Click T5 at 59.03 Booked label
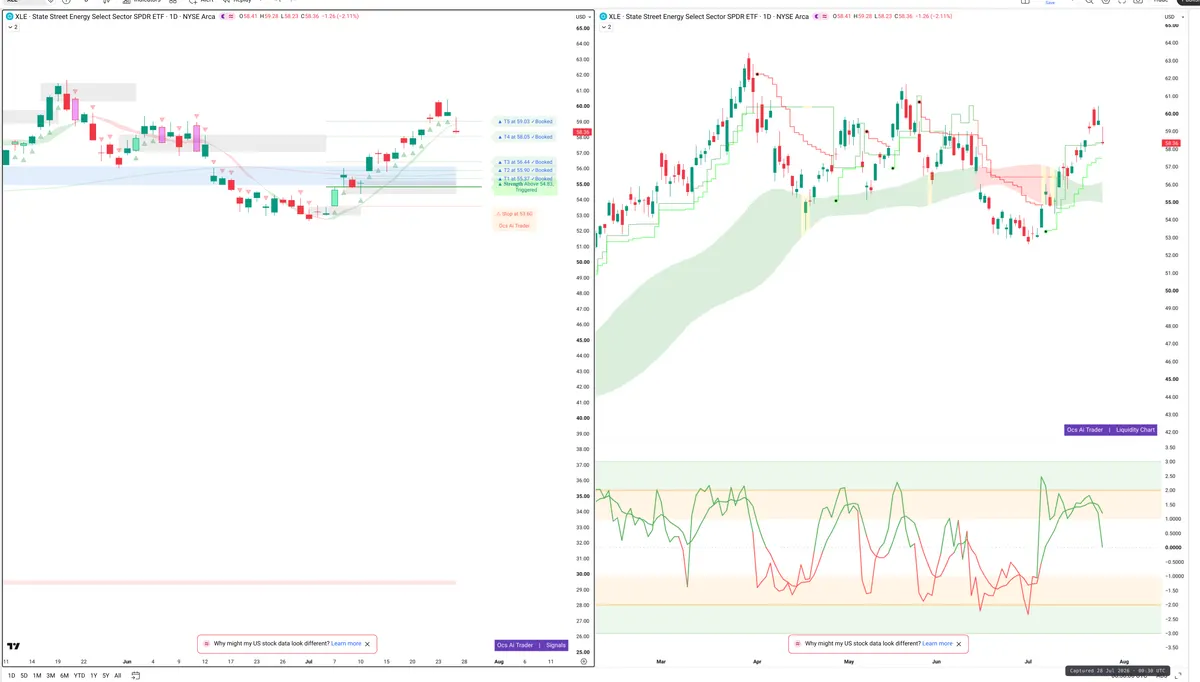The width and height of the screenshot is (1200, 682). [525, 121]
